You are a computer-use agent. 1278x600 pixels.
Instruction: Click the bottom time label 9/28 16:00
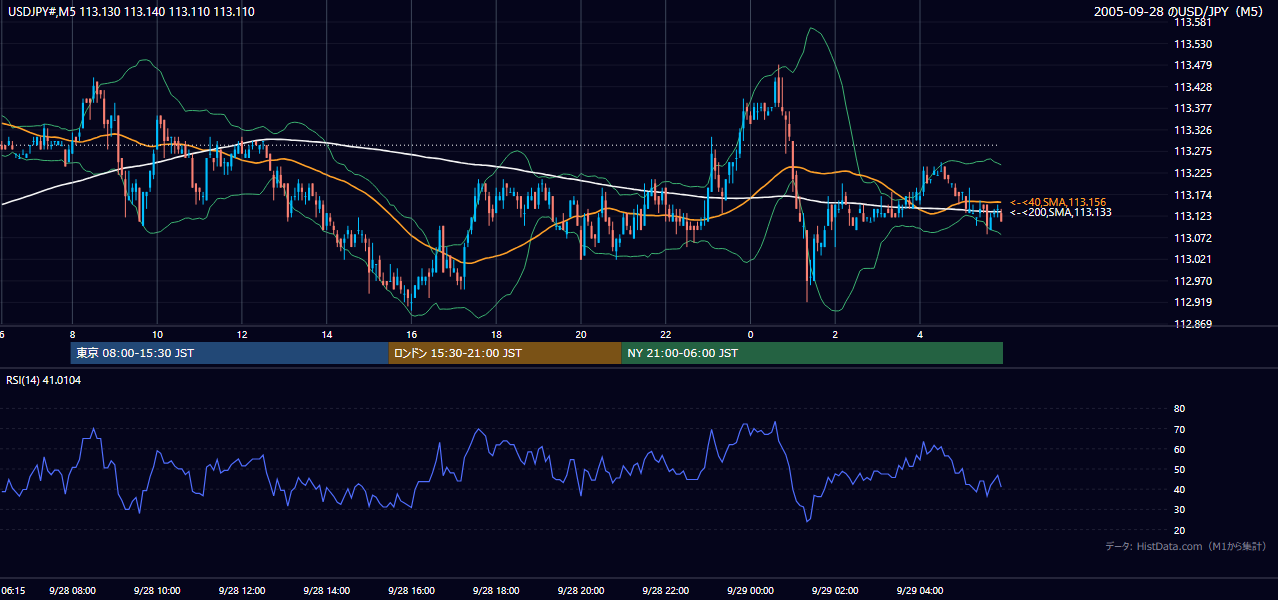tap(412, 591)
